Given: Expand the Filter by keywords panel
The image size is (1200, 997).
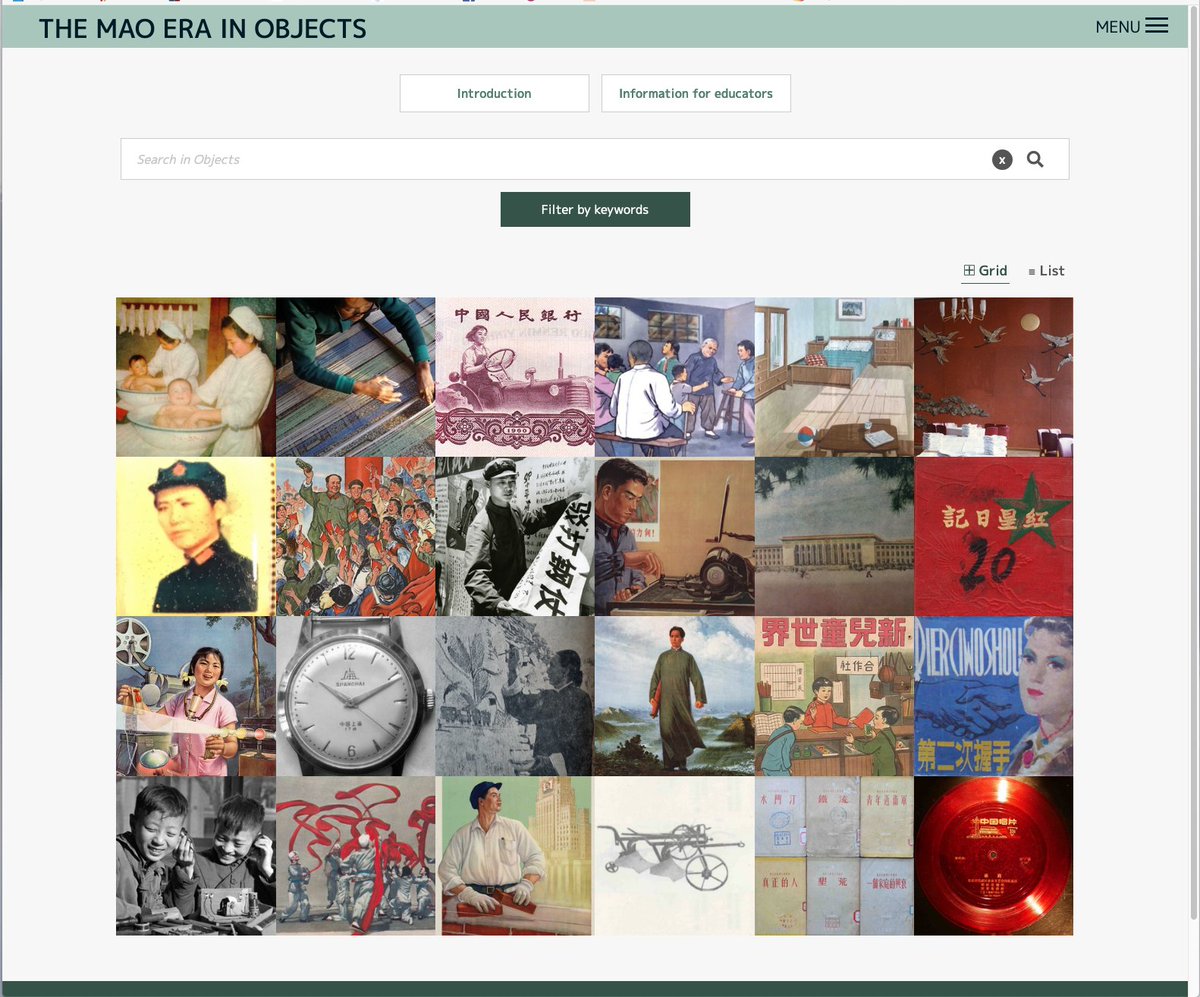Looking at the screenshot, I should click(x=595, y=210).
